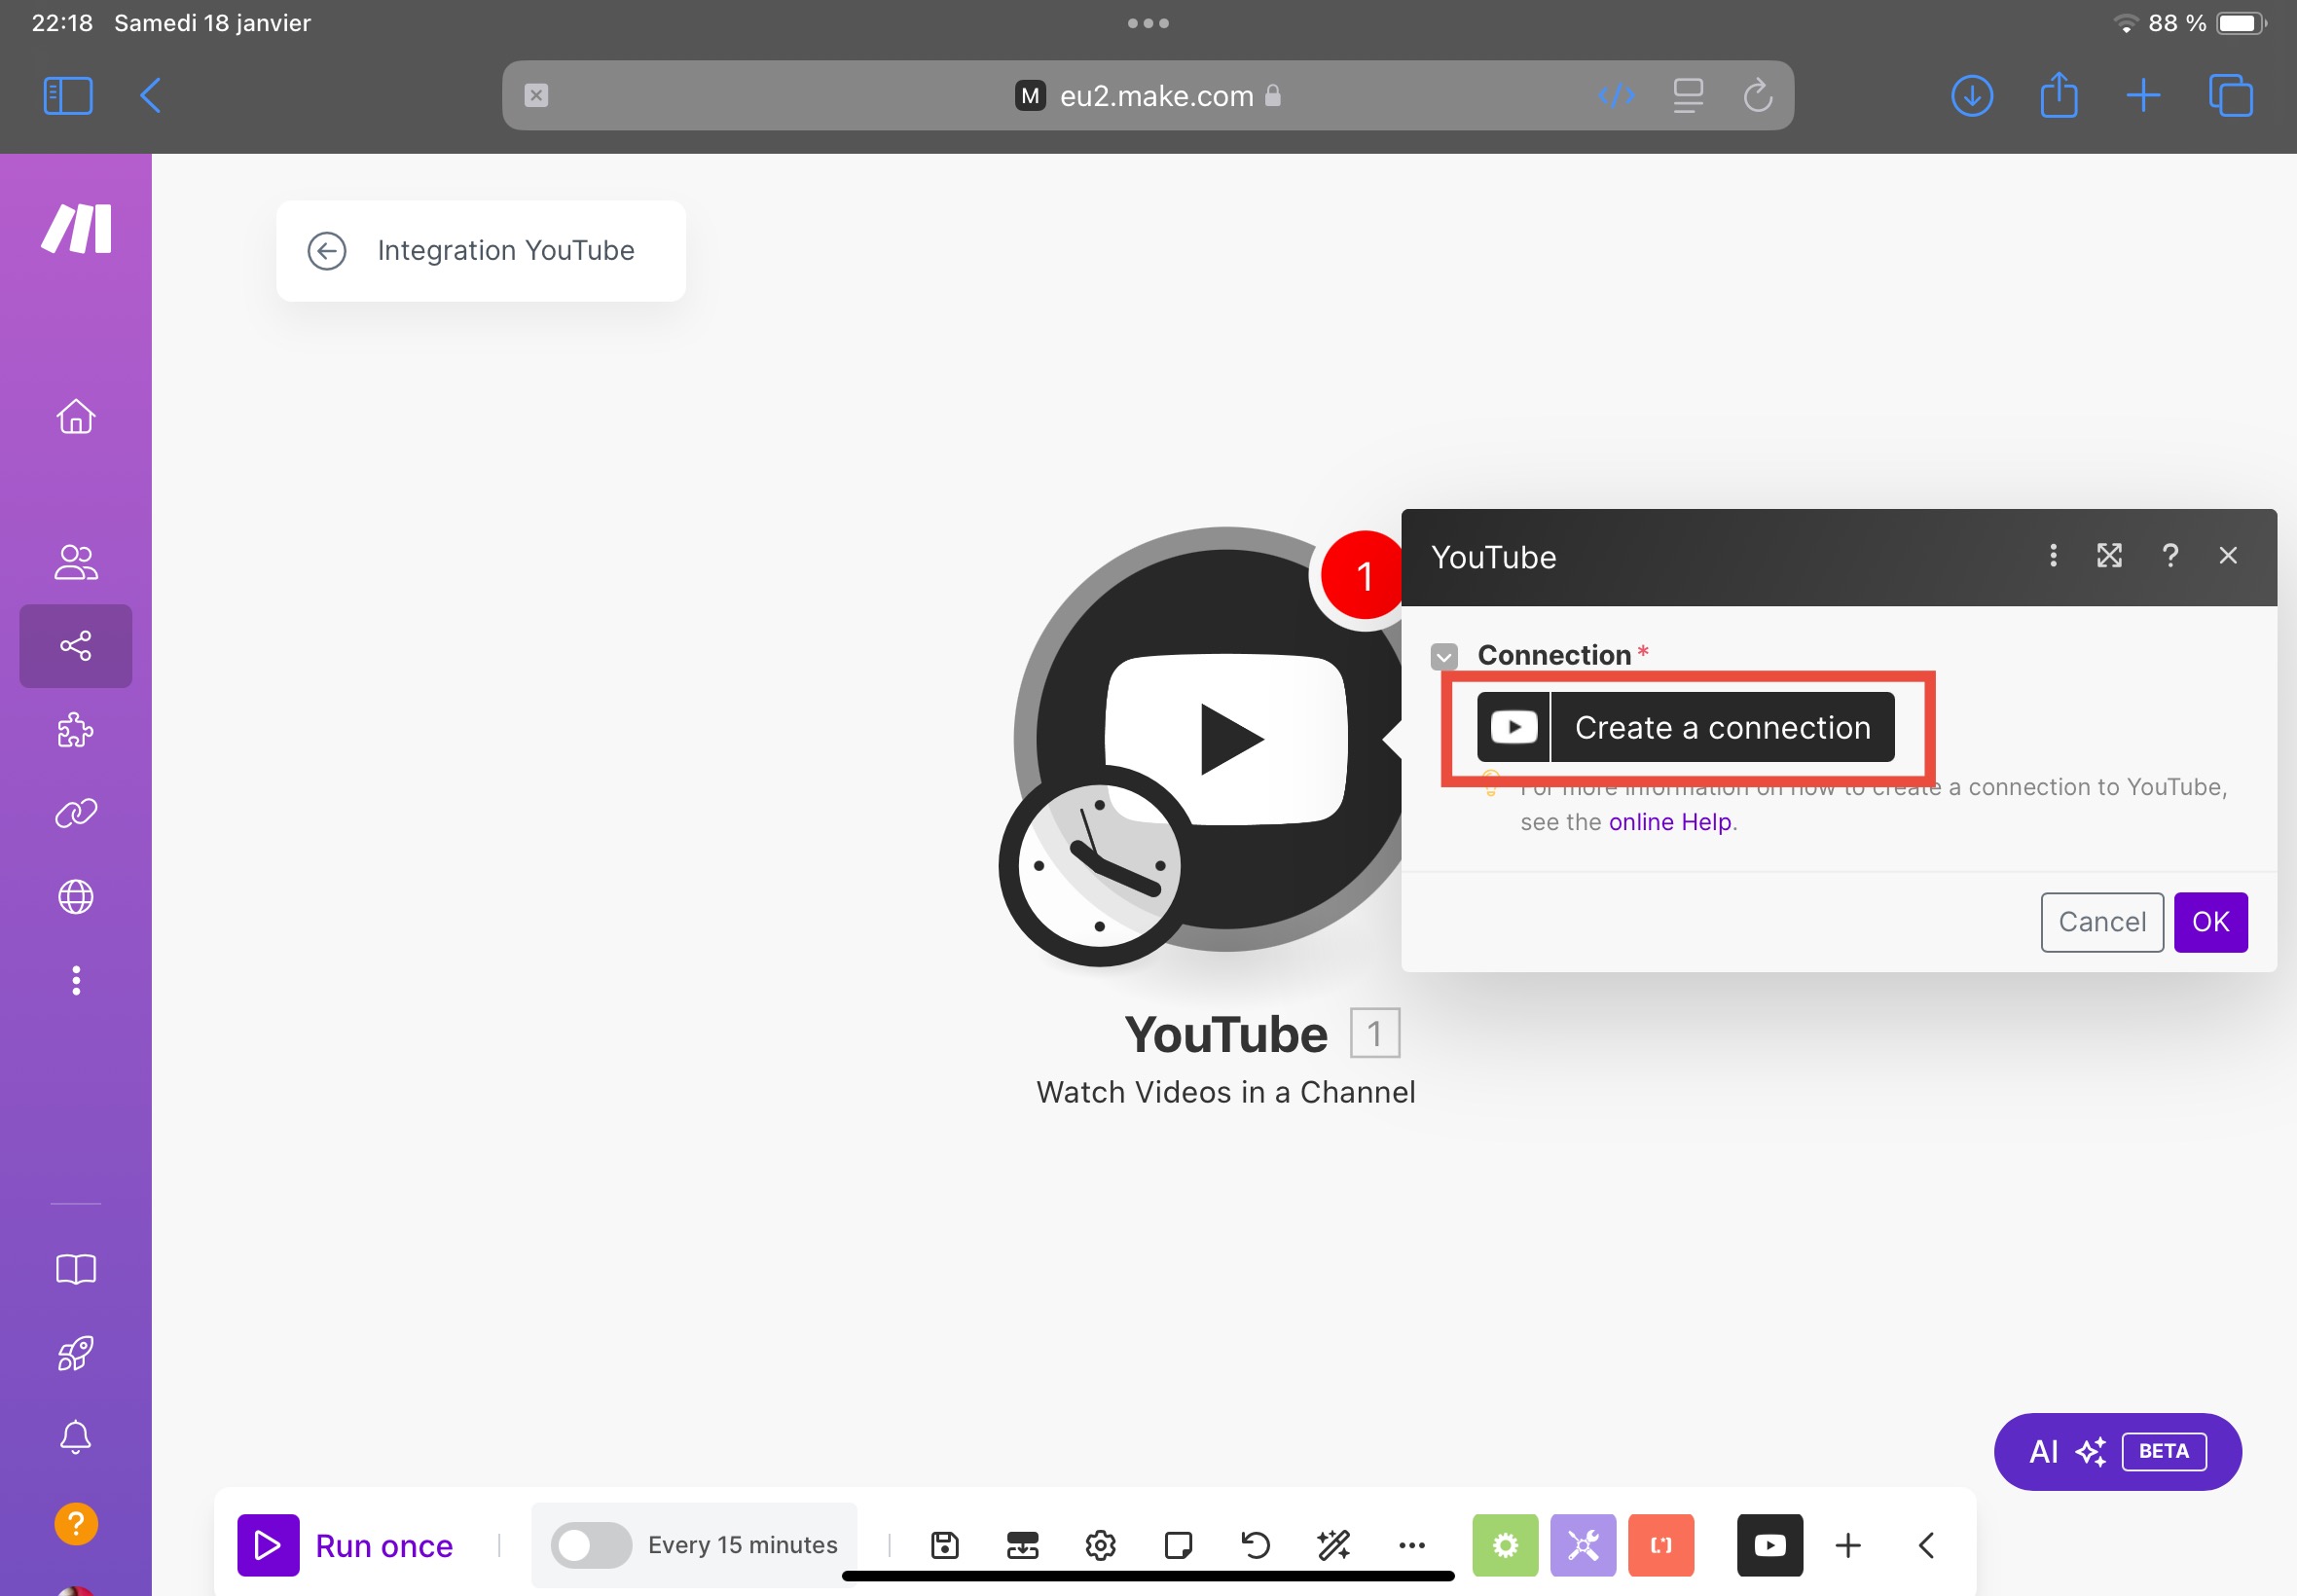The height and width of the screenshot is (1596, 2297).
Task: Reload the page in Safari
Action: pos(1757,96)
